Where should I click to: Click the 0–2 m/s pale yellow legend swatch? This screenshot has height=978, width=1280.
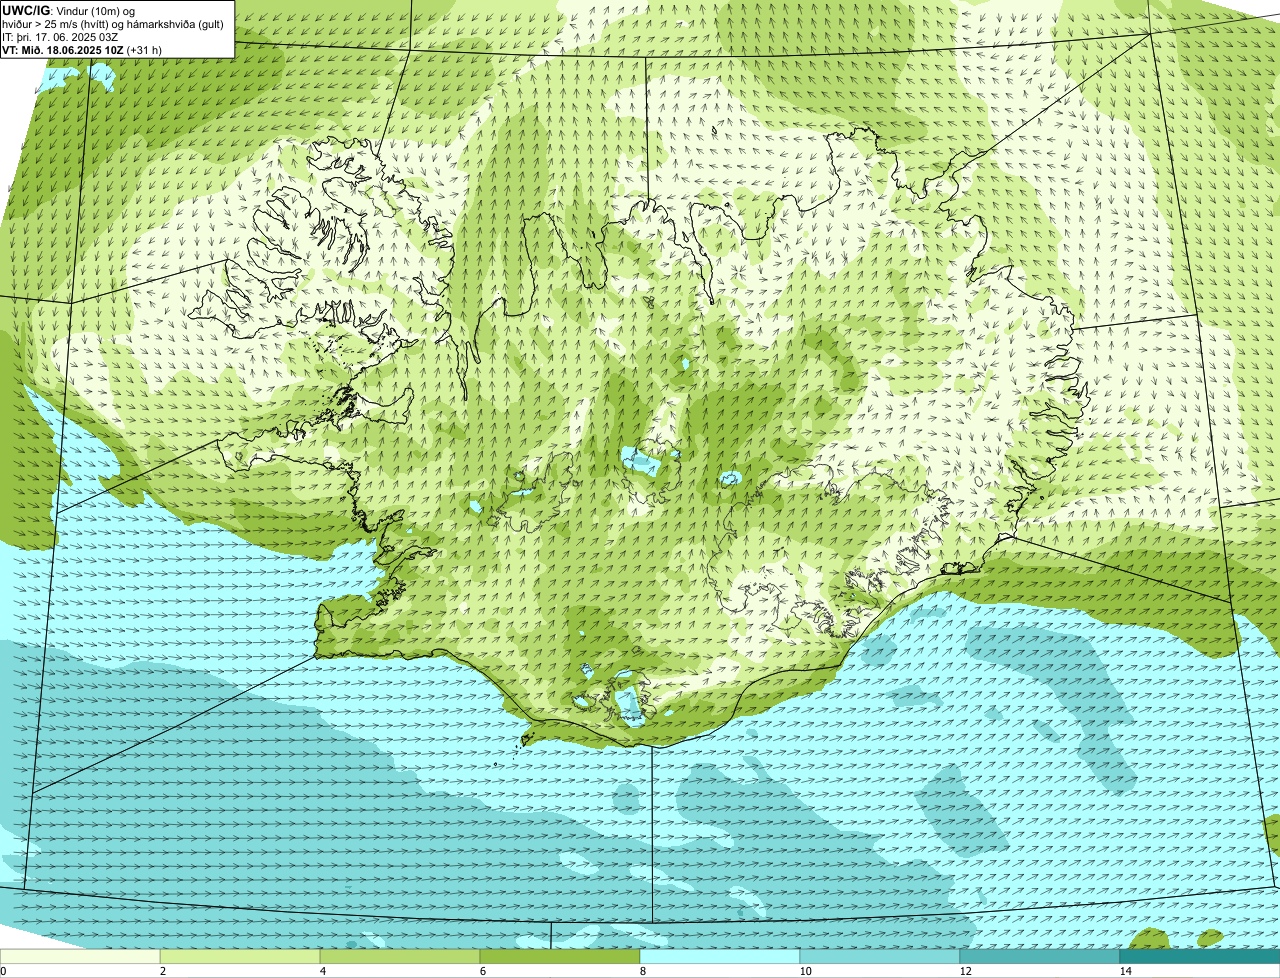[x=80, y=956]
